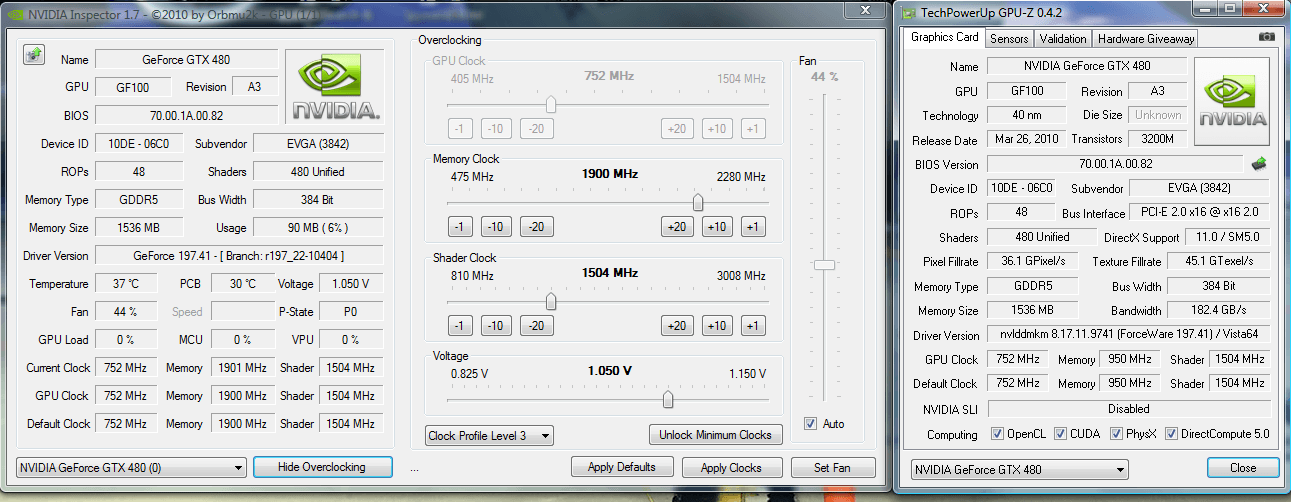
Task: Click the Current Clock Memory value 1901 MHz
Action: [241, 367]
